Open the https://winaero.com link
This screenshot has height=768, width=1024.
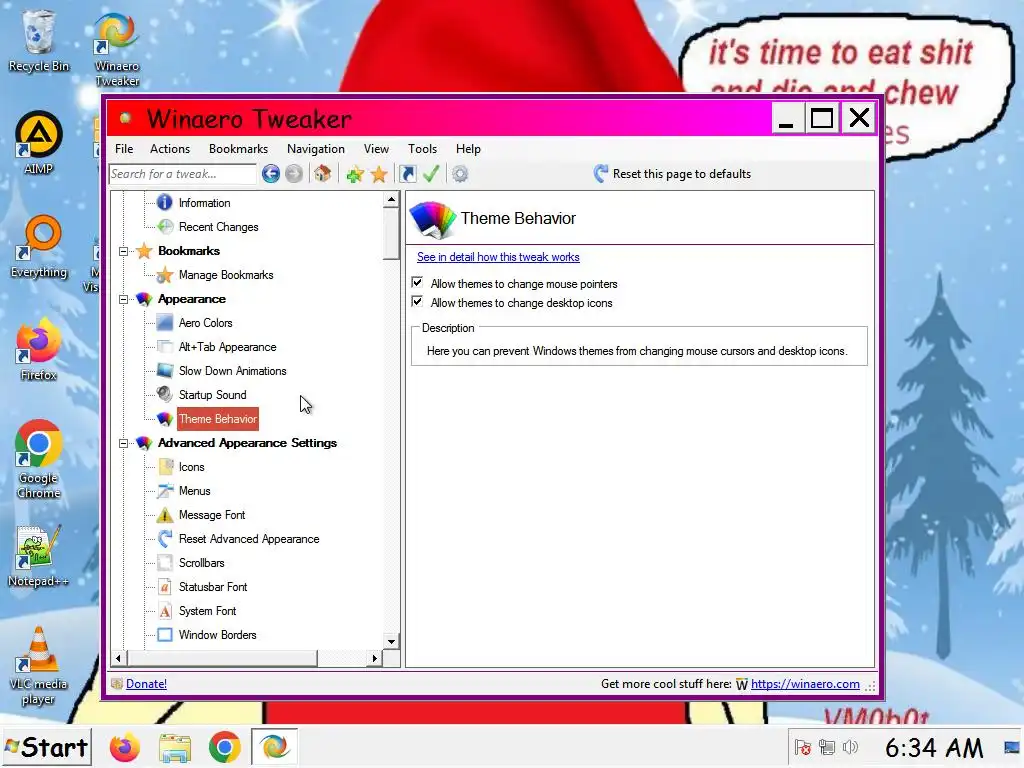point(805,684)
